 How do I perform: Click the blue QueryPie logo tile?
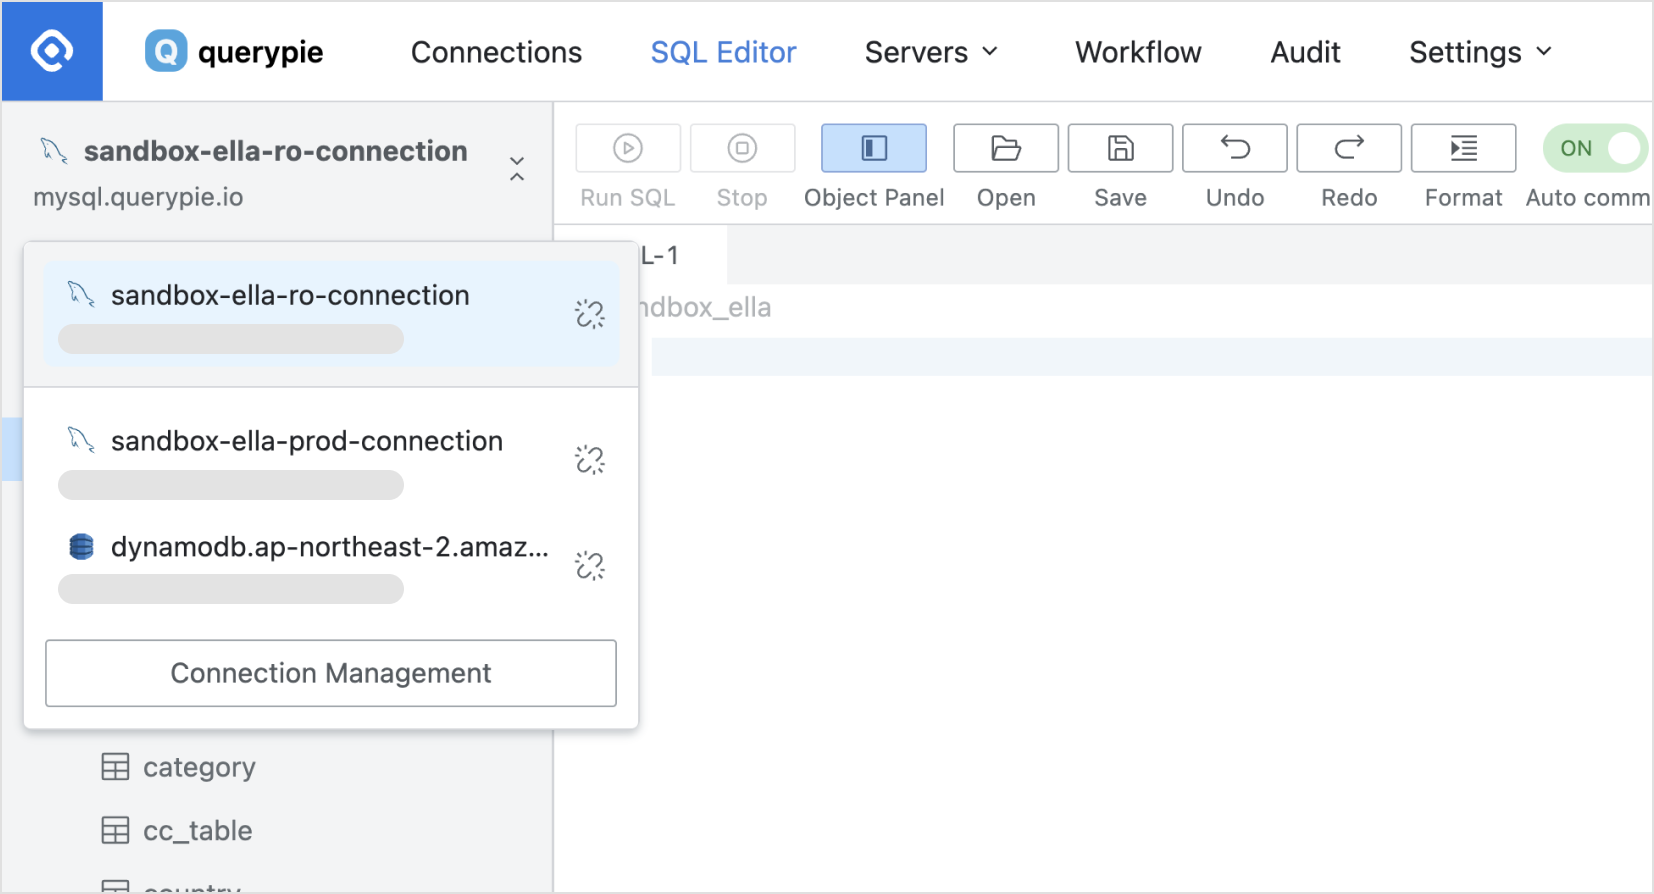(x=52, y=51)
